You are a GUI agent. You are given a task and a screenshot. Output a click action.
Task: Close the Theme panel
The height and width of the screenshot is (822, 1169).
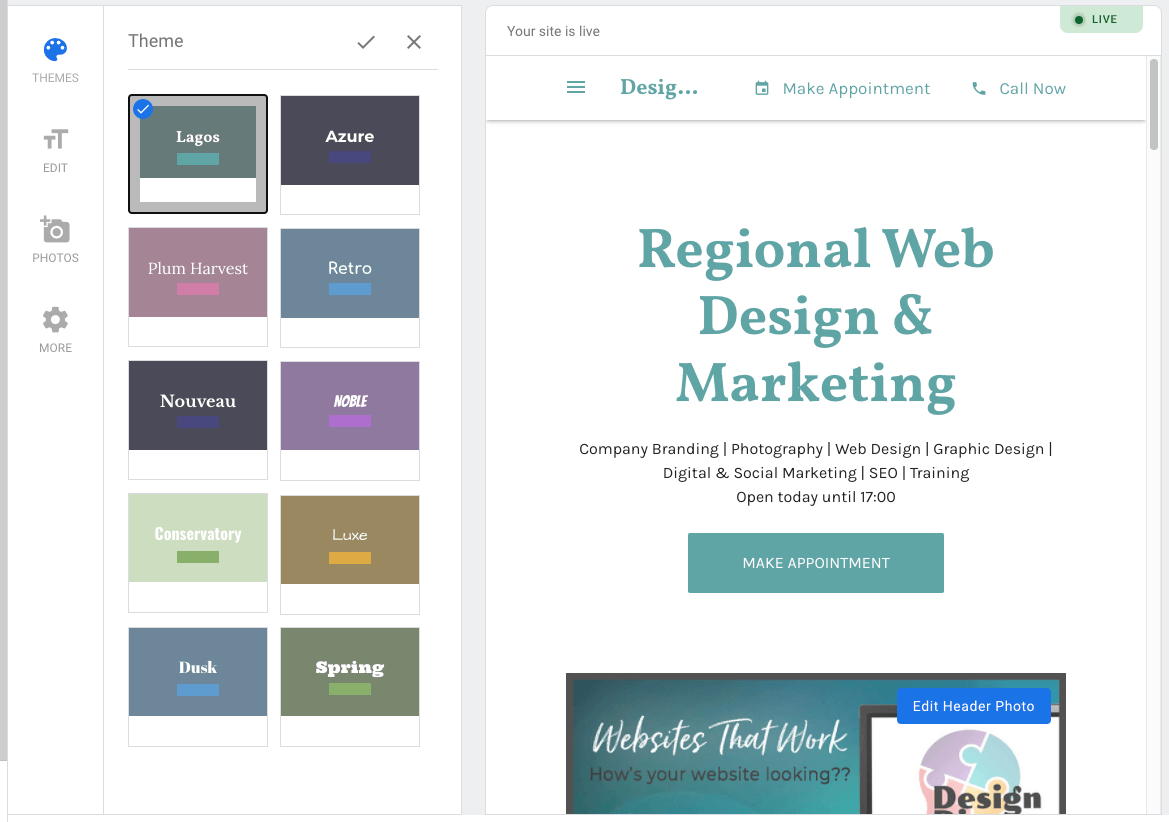414,42
